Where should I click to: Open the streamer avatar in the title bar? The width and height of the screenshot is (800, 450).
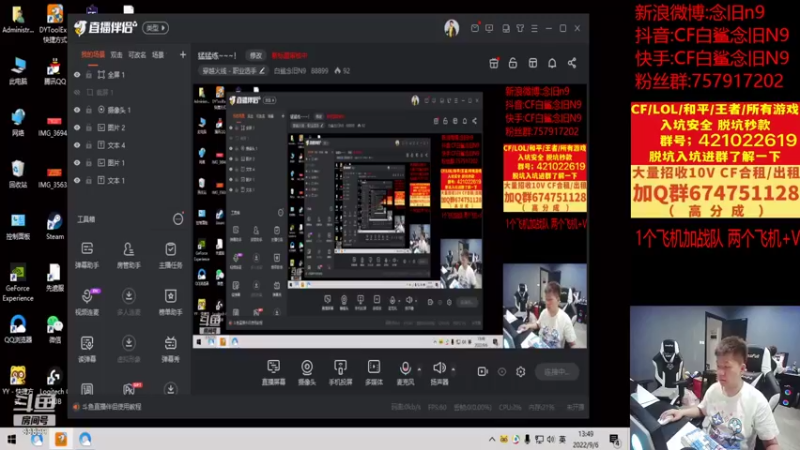point(452,28)
